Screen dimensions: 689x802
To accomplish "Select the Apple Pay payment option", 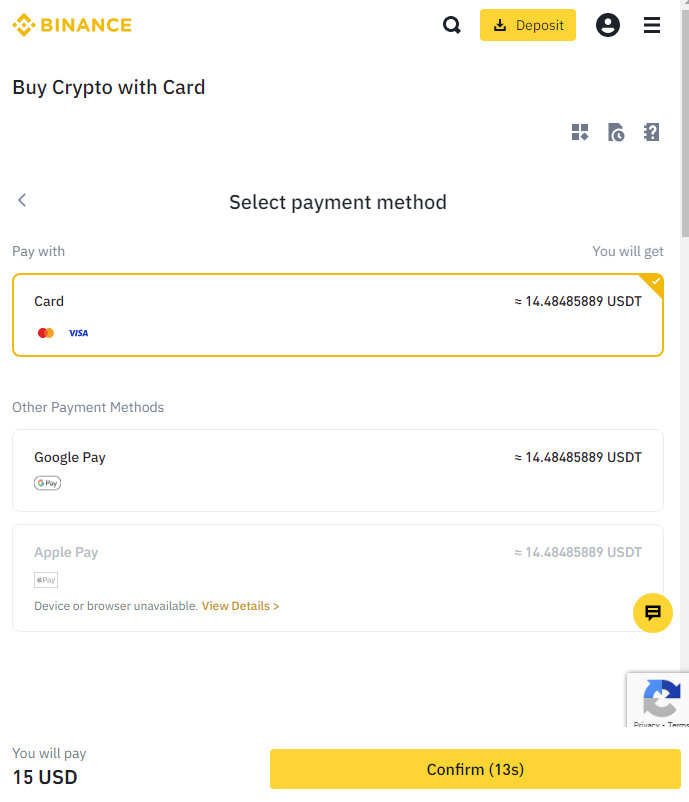I will (x=337, y=565).
